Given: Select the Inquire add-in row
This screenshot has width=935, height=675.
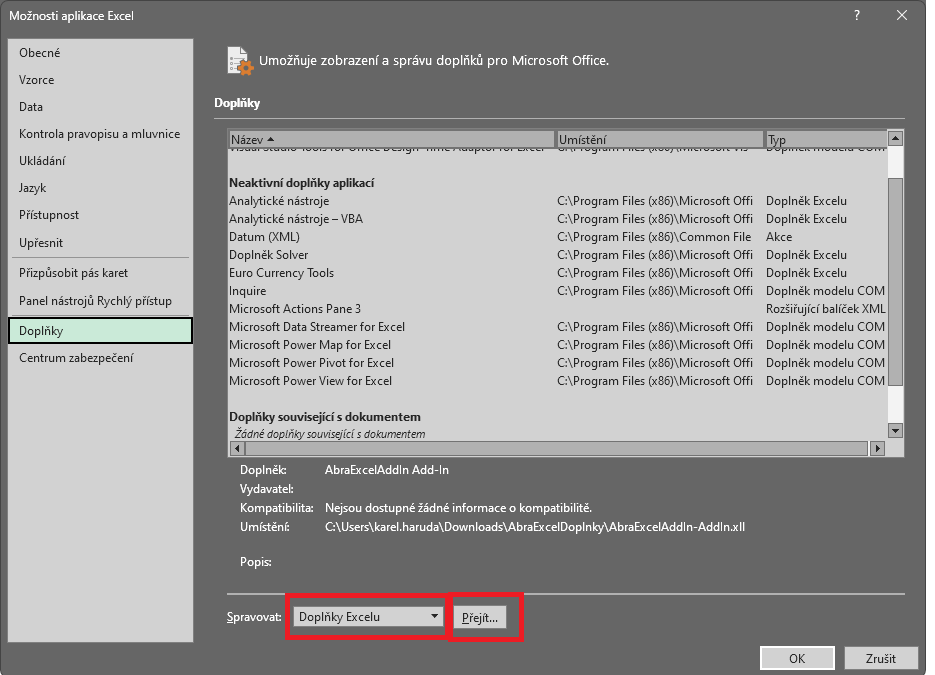Looking at the screenshot, I should 557,291.
